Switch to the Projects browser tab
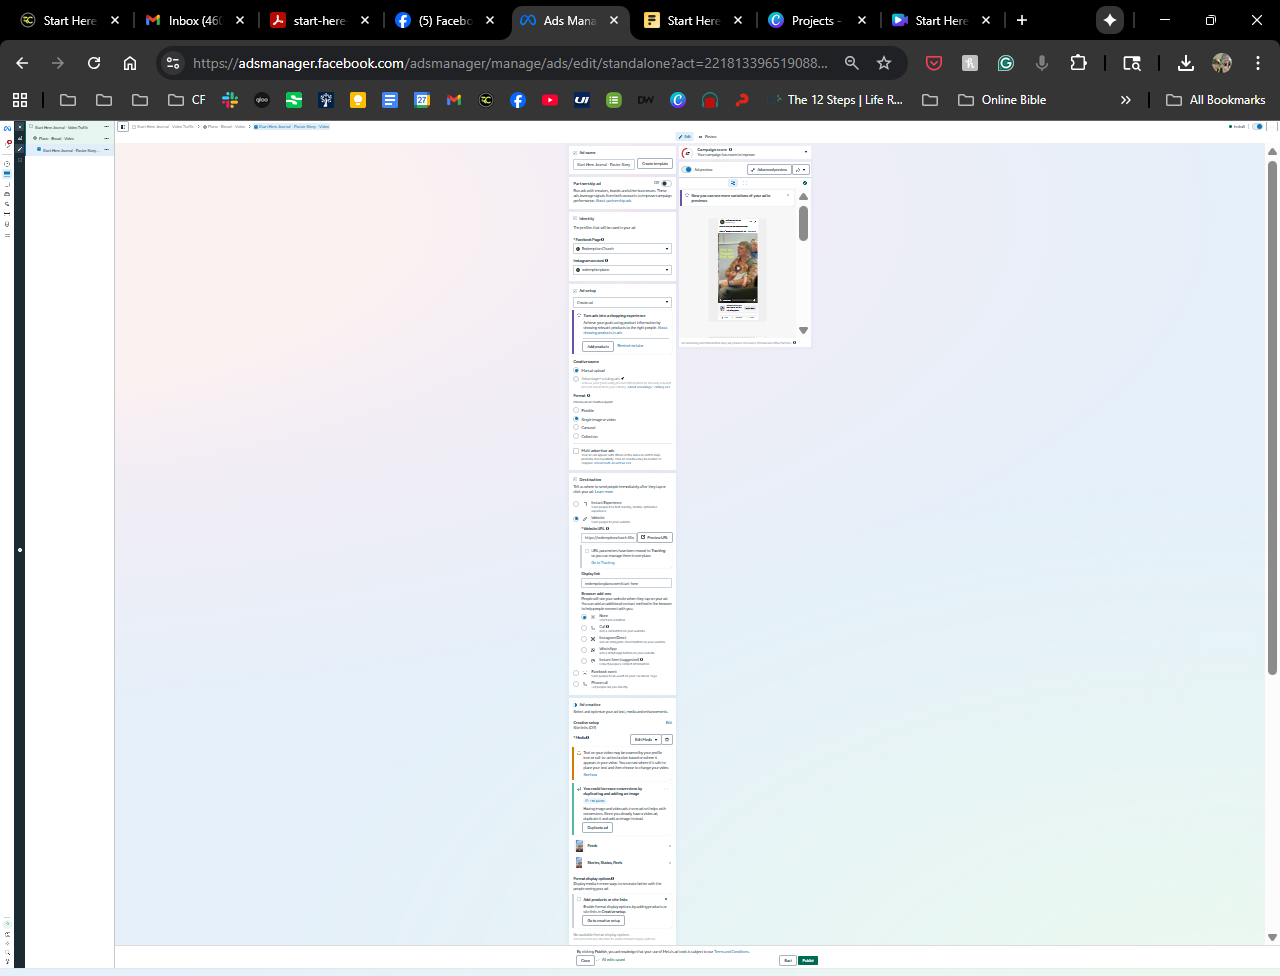The width and height of the screenshot is (1280, 976). [812, 20]
